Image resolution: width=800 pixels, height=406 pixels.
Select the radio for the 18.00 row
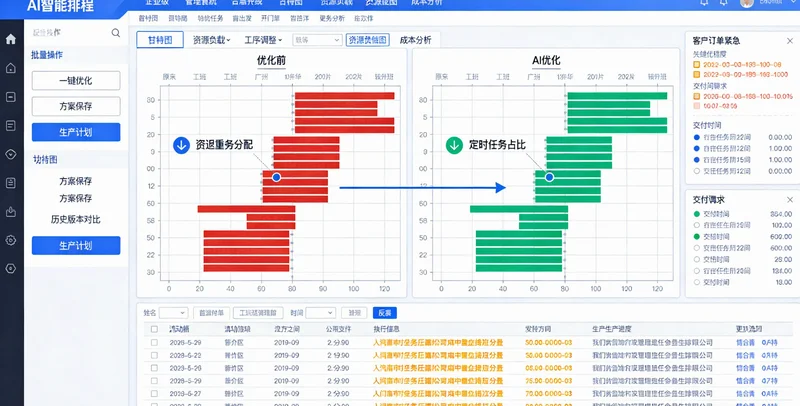click(x=696, y=282)
